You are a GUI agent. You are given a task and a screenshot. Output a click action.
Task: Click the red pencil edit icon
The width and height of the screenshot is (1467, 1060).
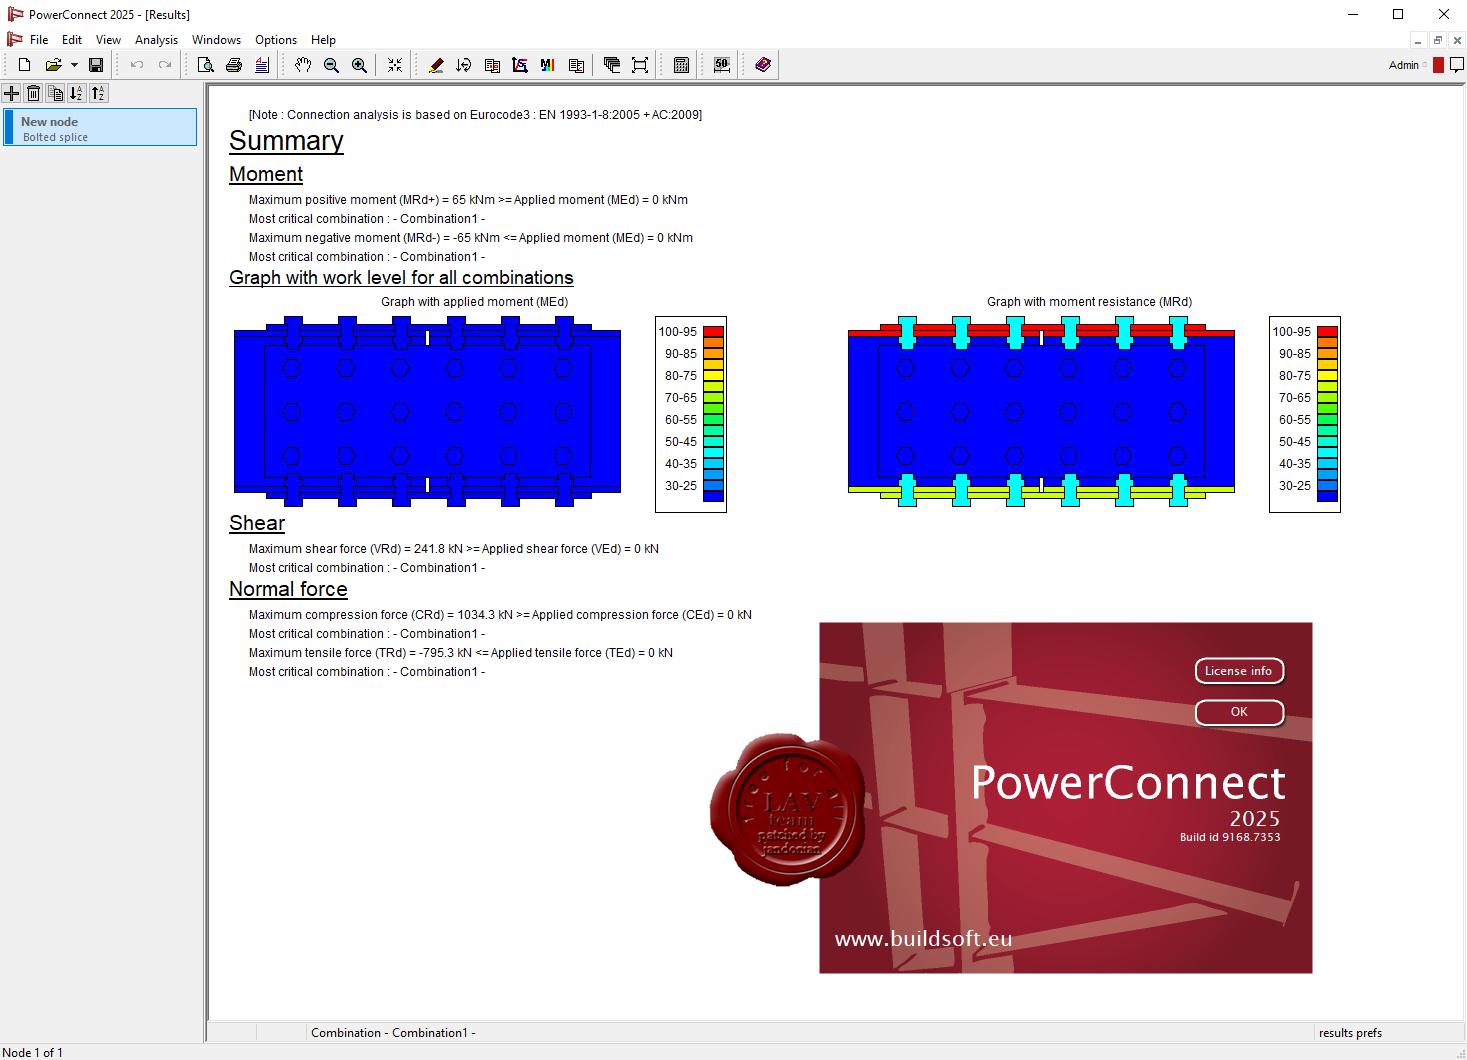(436, 65)
